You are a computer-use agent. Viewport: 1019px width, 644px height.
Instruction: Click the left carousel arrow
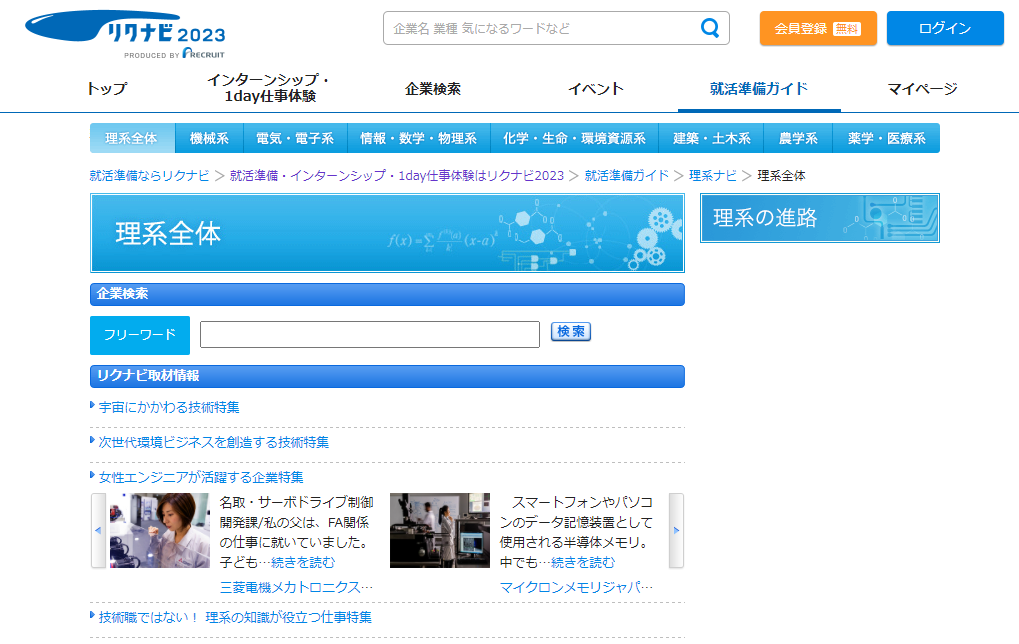[98, 530]
